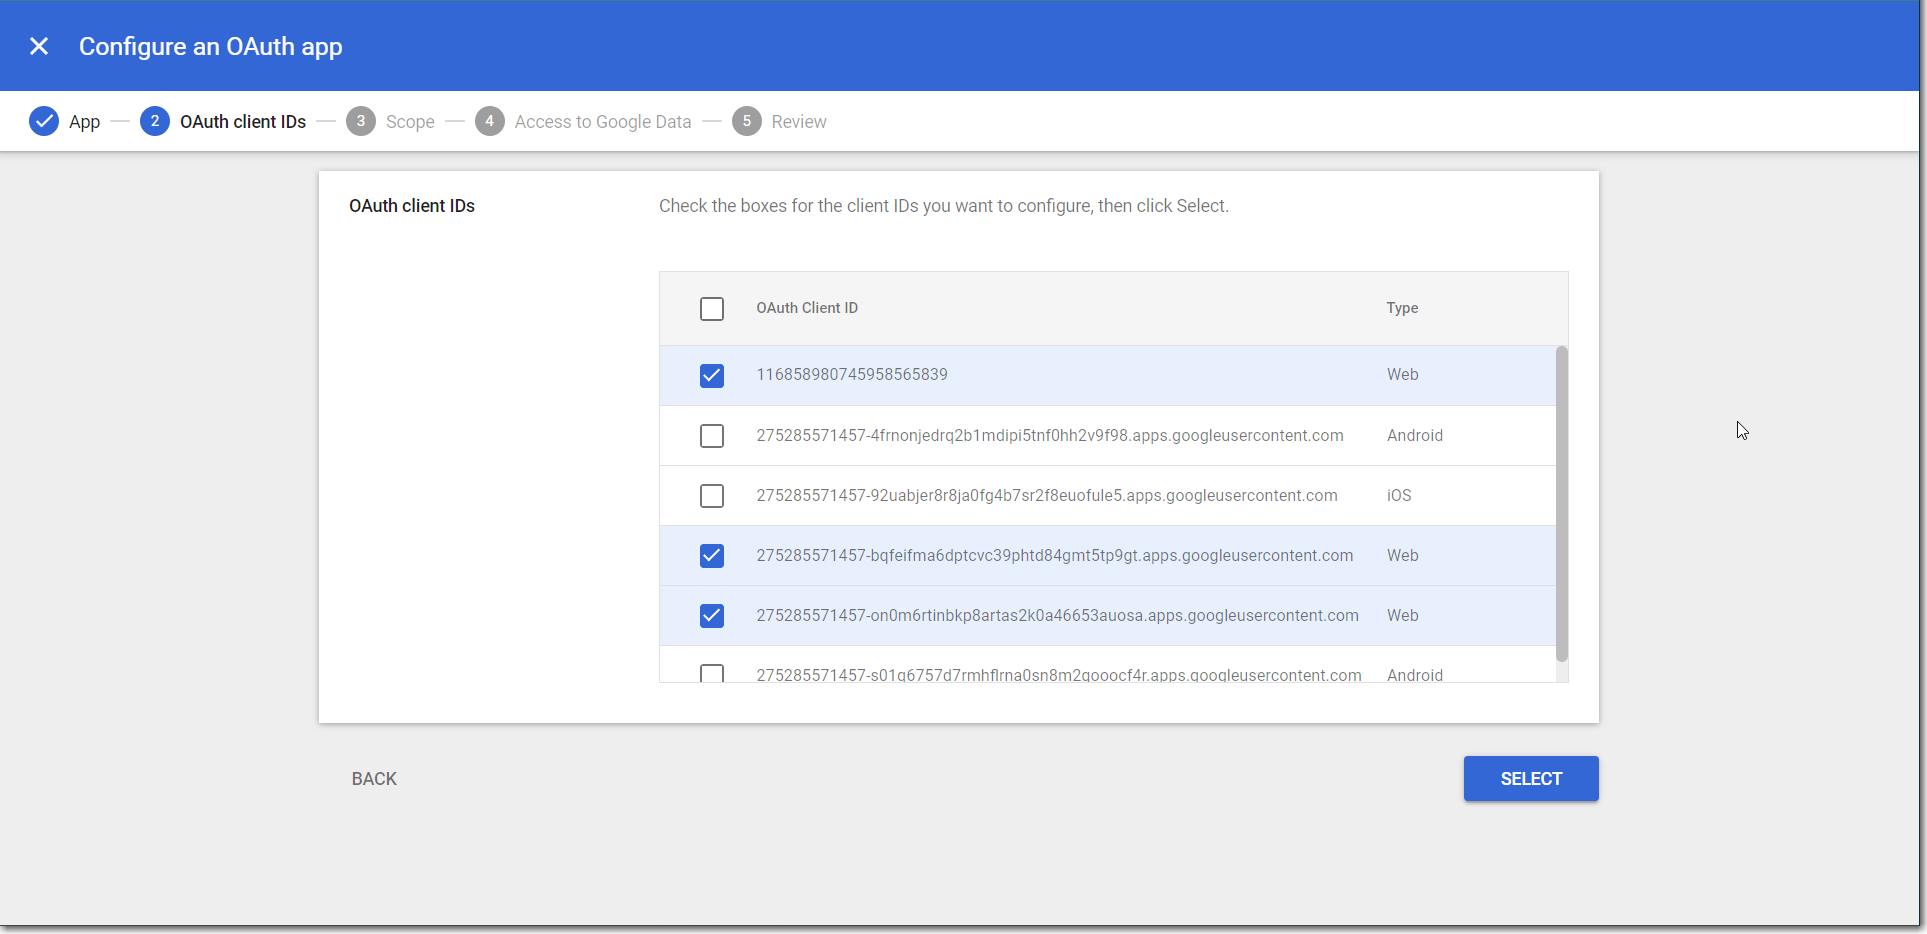Click the step 4 number circle icon
Viewport: 1927px width, 934px height.
tap(489, 121)
